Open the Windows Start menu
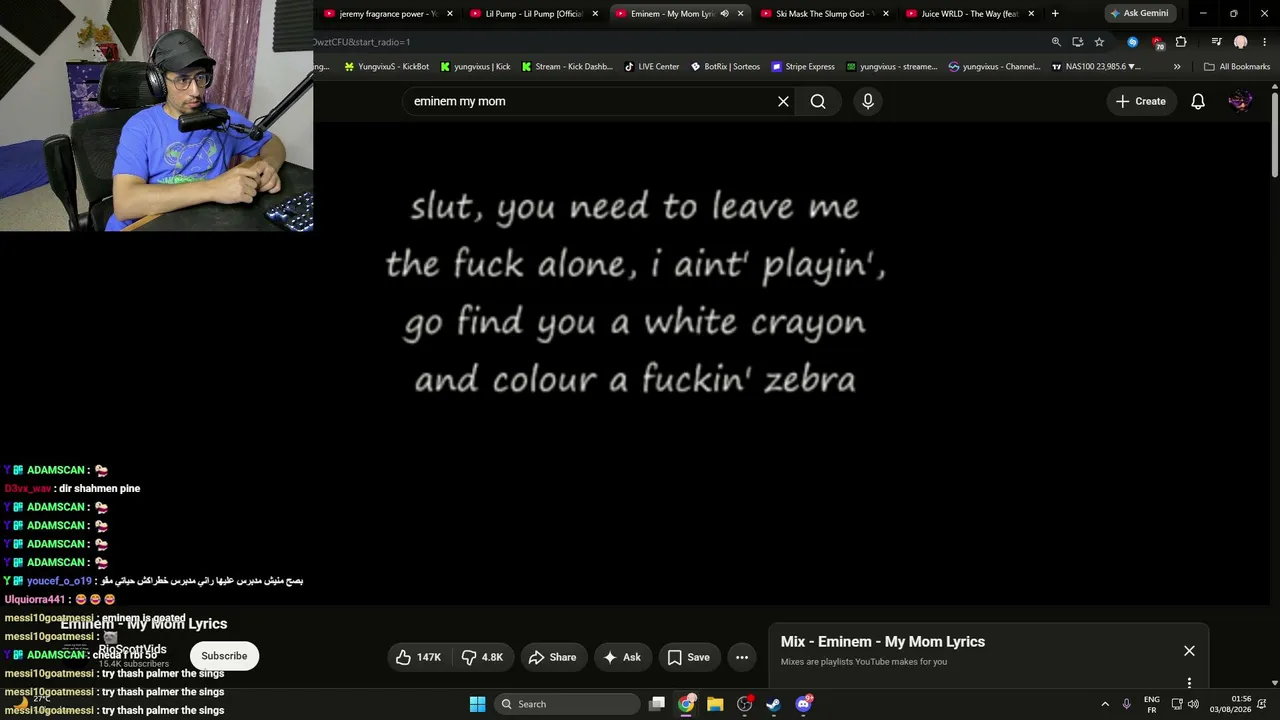 click(x=477, y=704)
